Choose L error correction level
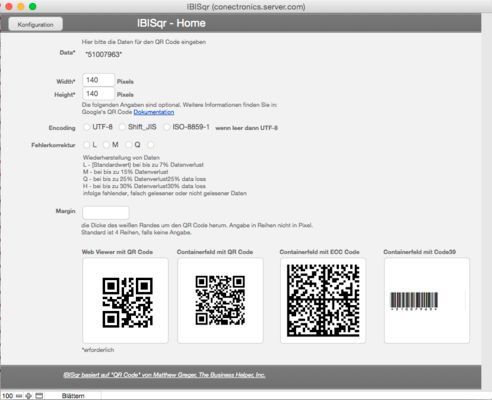This screenshot has height=400, width=492. click(x=87, y=145)
